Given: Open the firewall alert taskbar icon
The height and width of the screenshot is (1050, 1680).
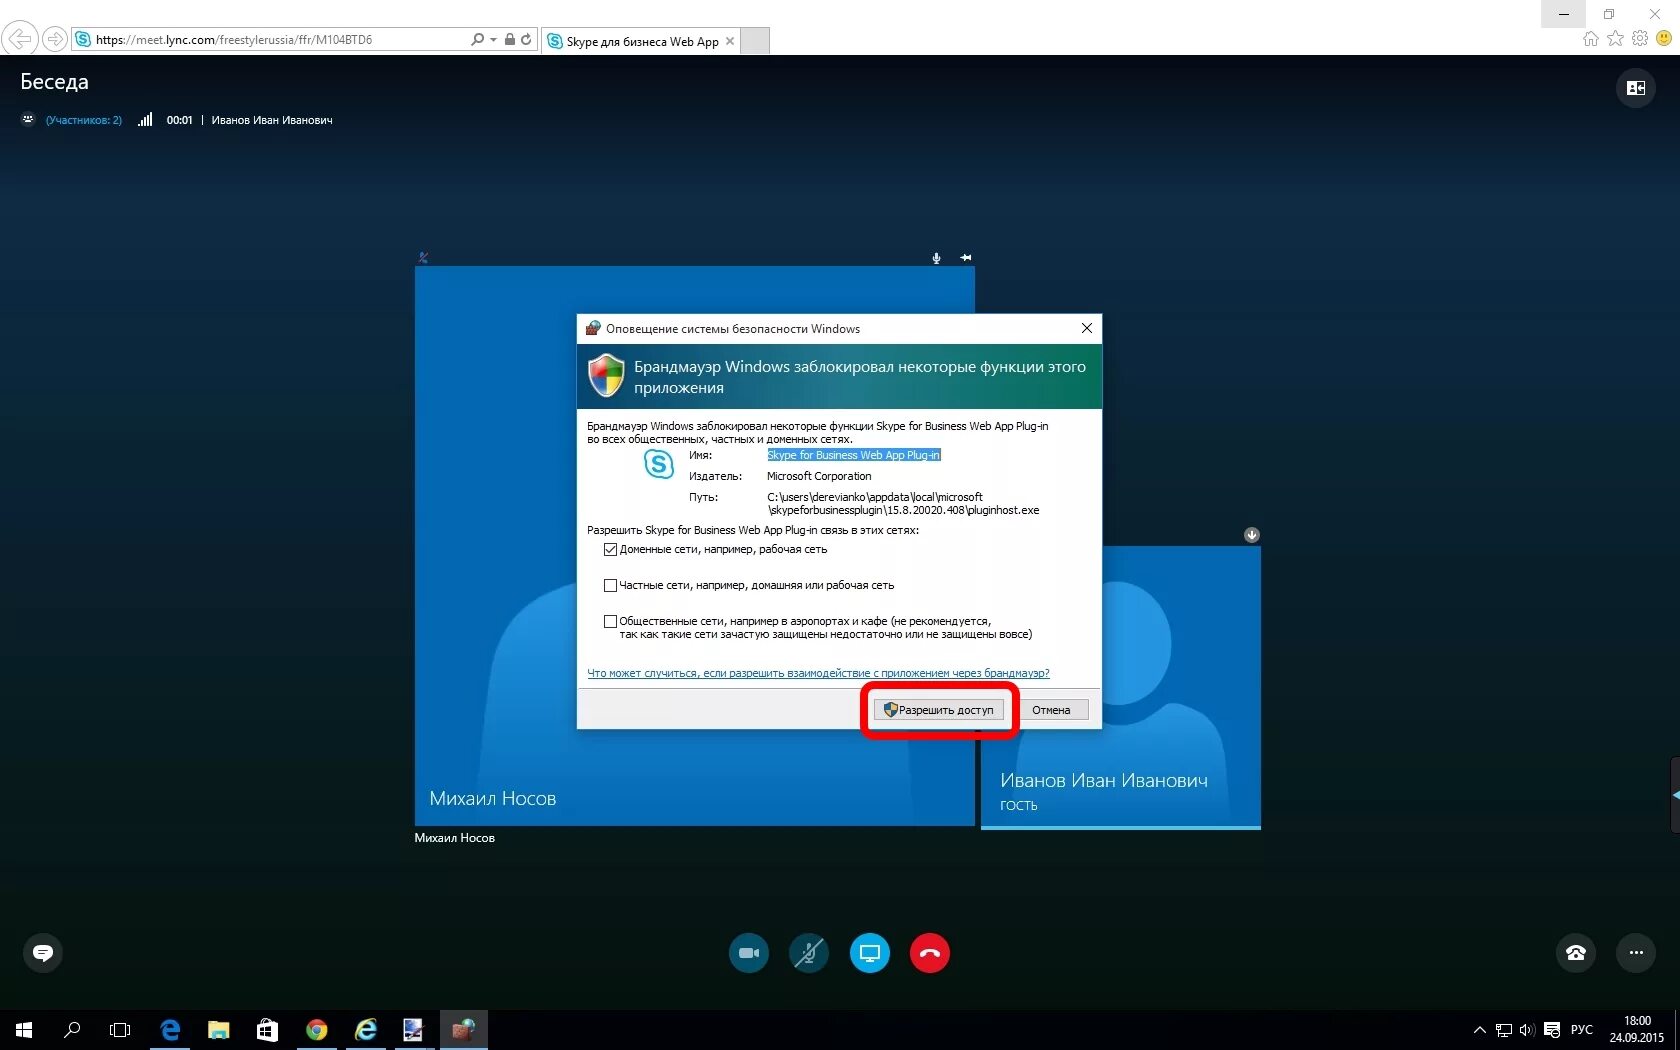Looking at the screenshot, I should [463, 1030].
